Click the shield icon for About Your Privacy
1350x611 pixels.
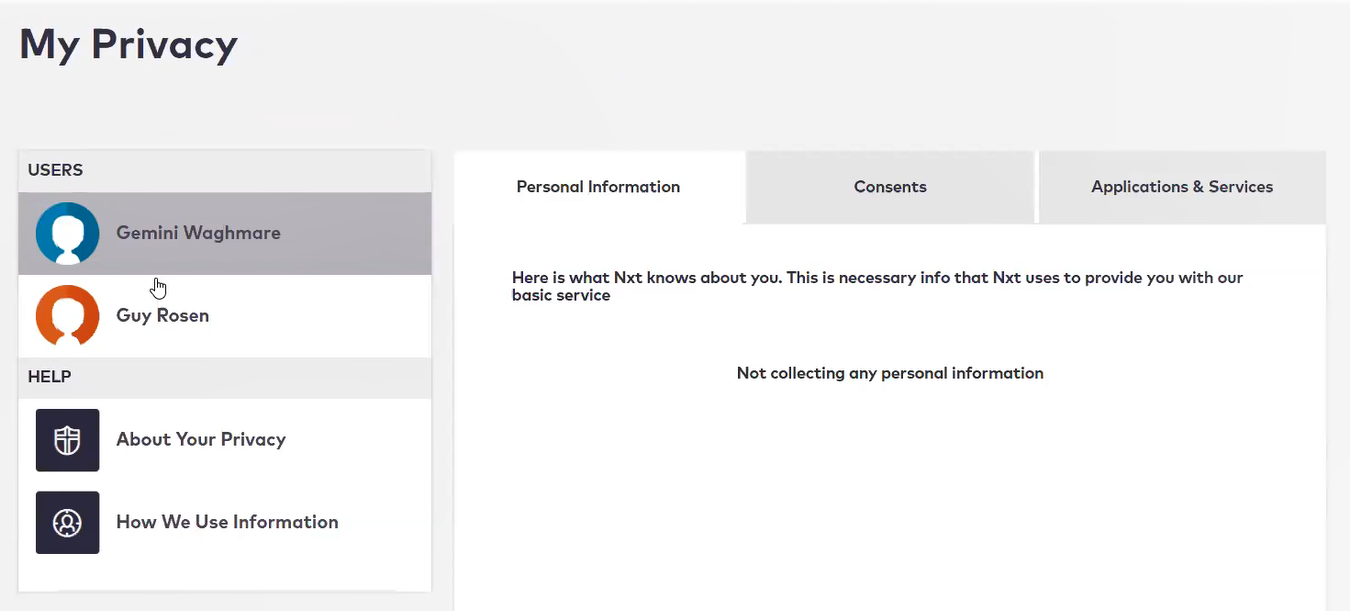[67, 440]
